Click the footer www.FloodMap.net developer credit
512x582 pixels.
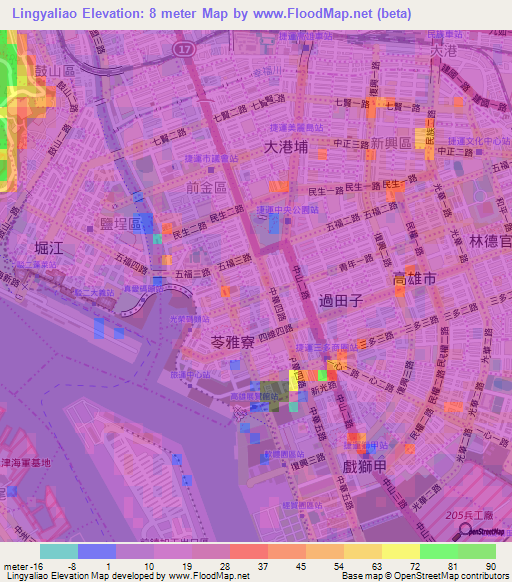(x=209, y=576)
